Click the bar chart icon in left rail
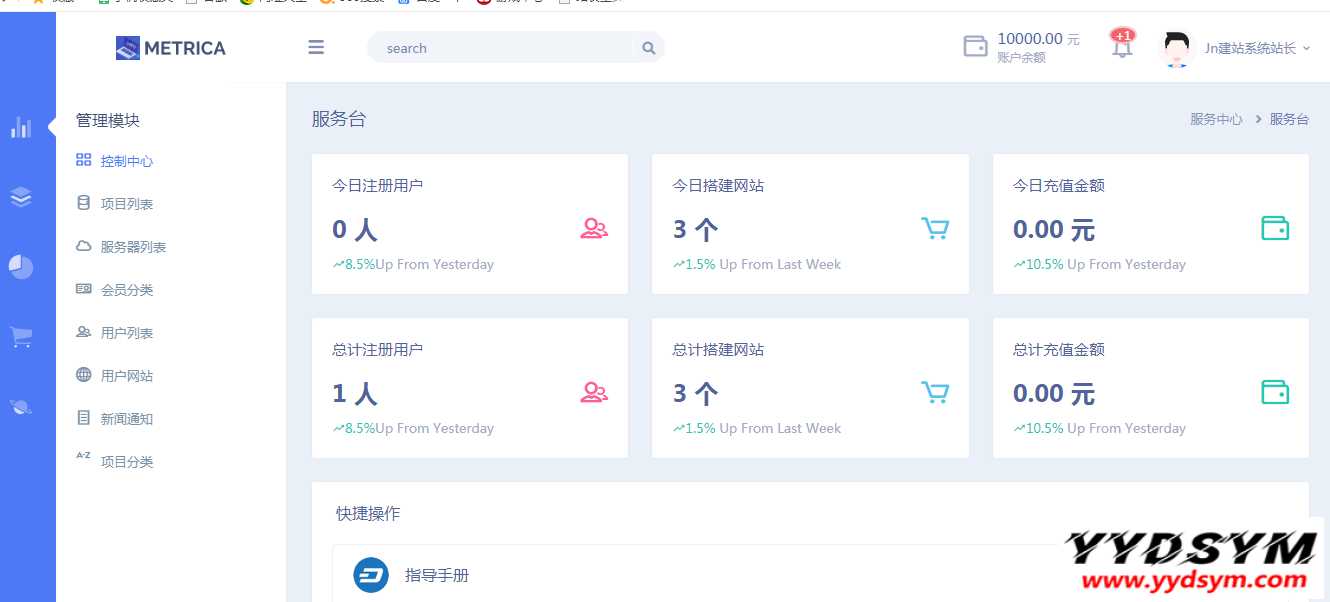 (21, 127)
